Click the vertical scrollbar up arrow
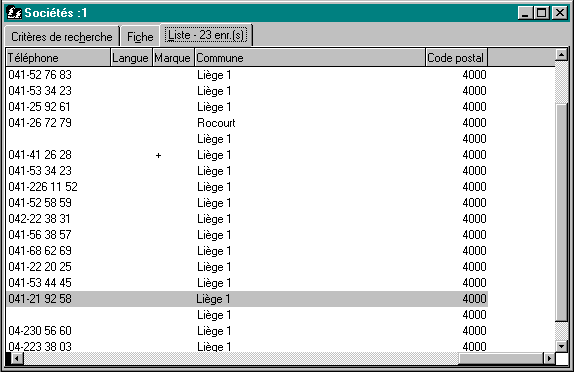The height and width of the screenshot is (372, 574). 561,55
